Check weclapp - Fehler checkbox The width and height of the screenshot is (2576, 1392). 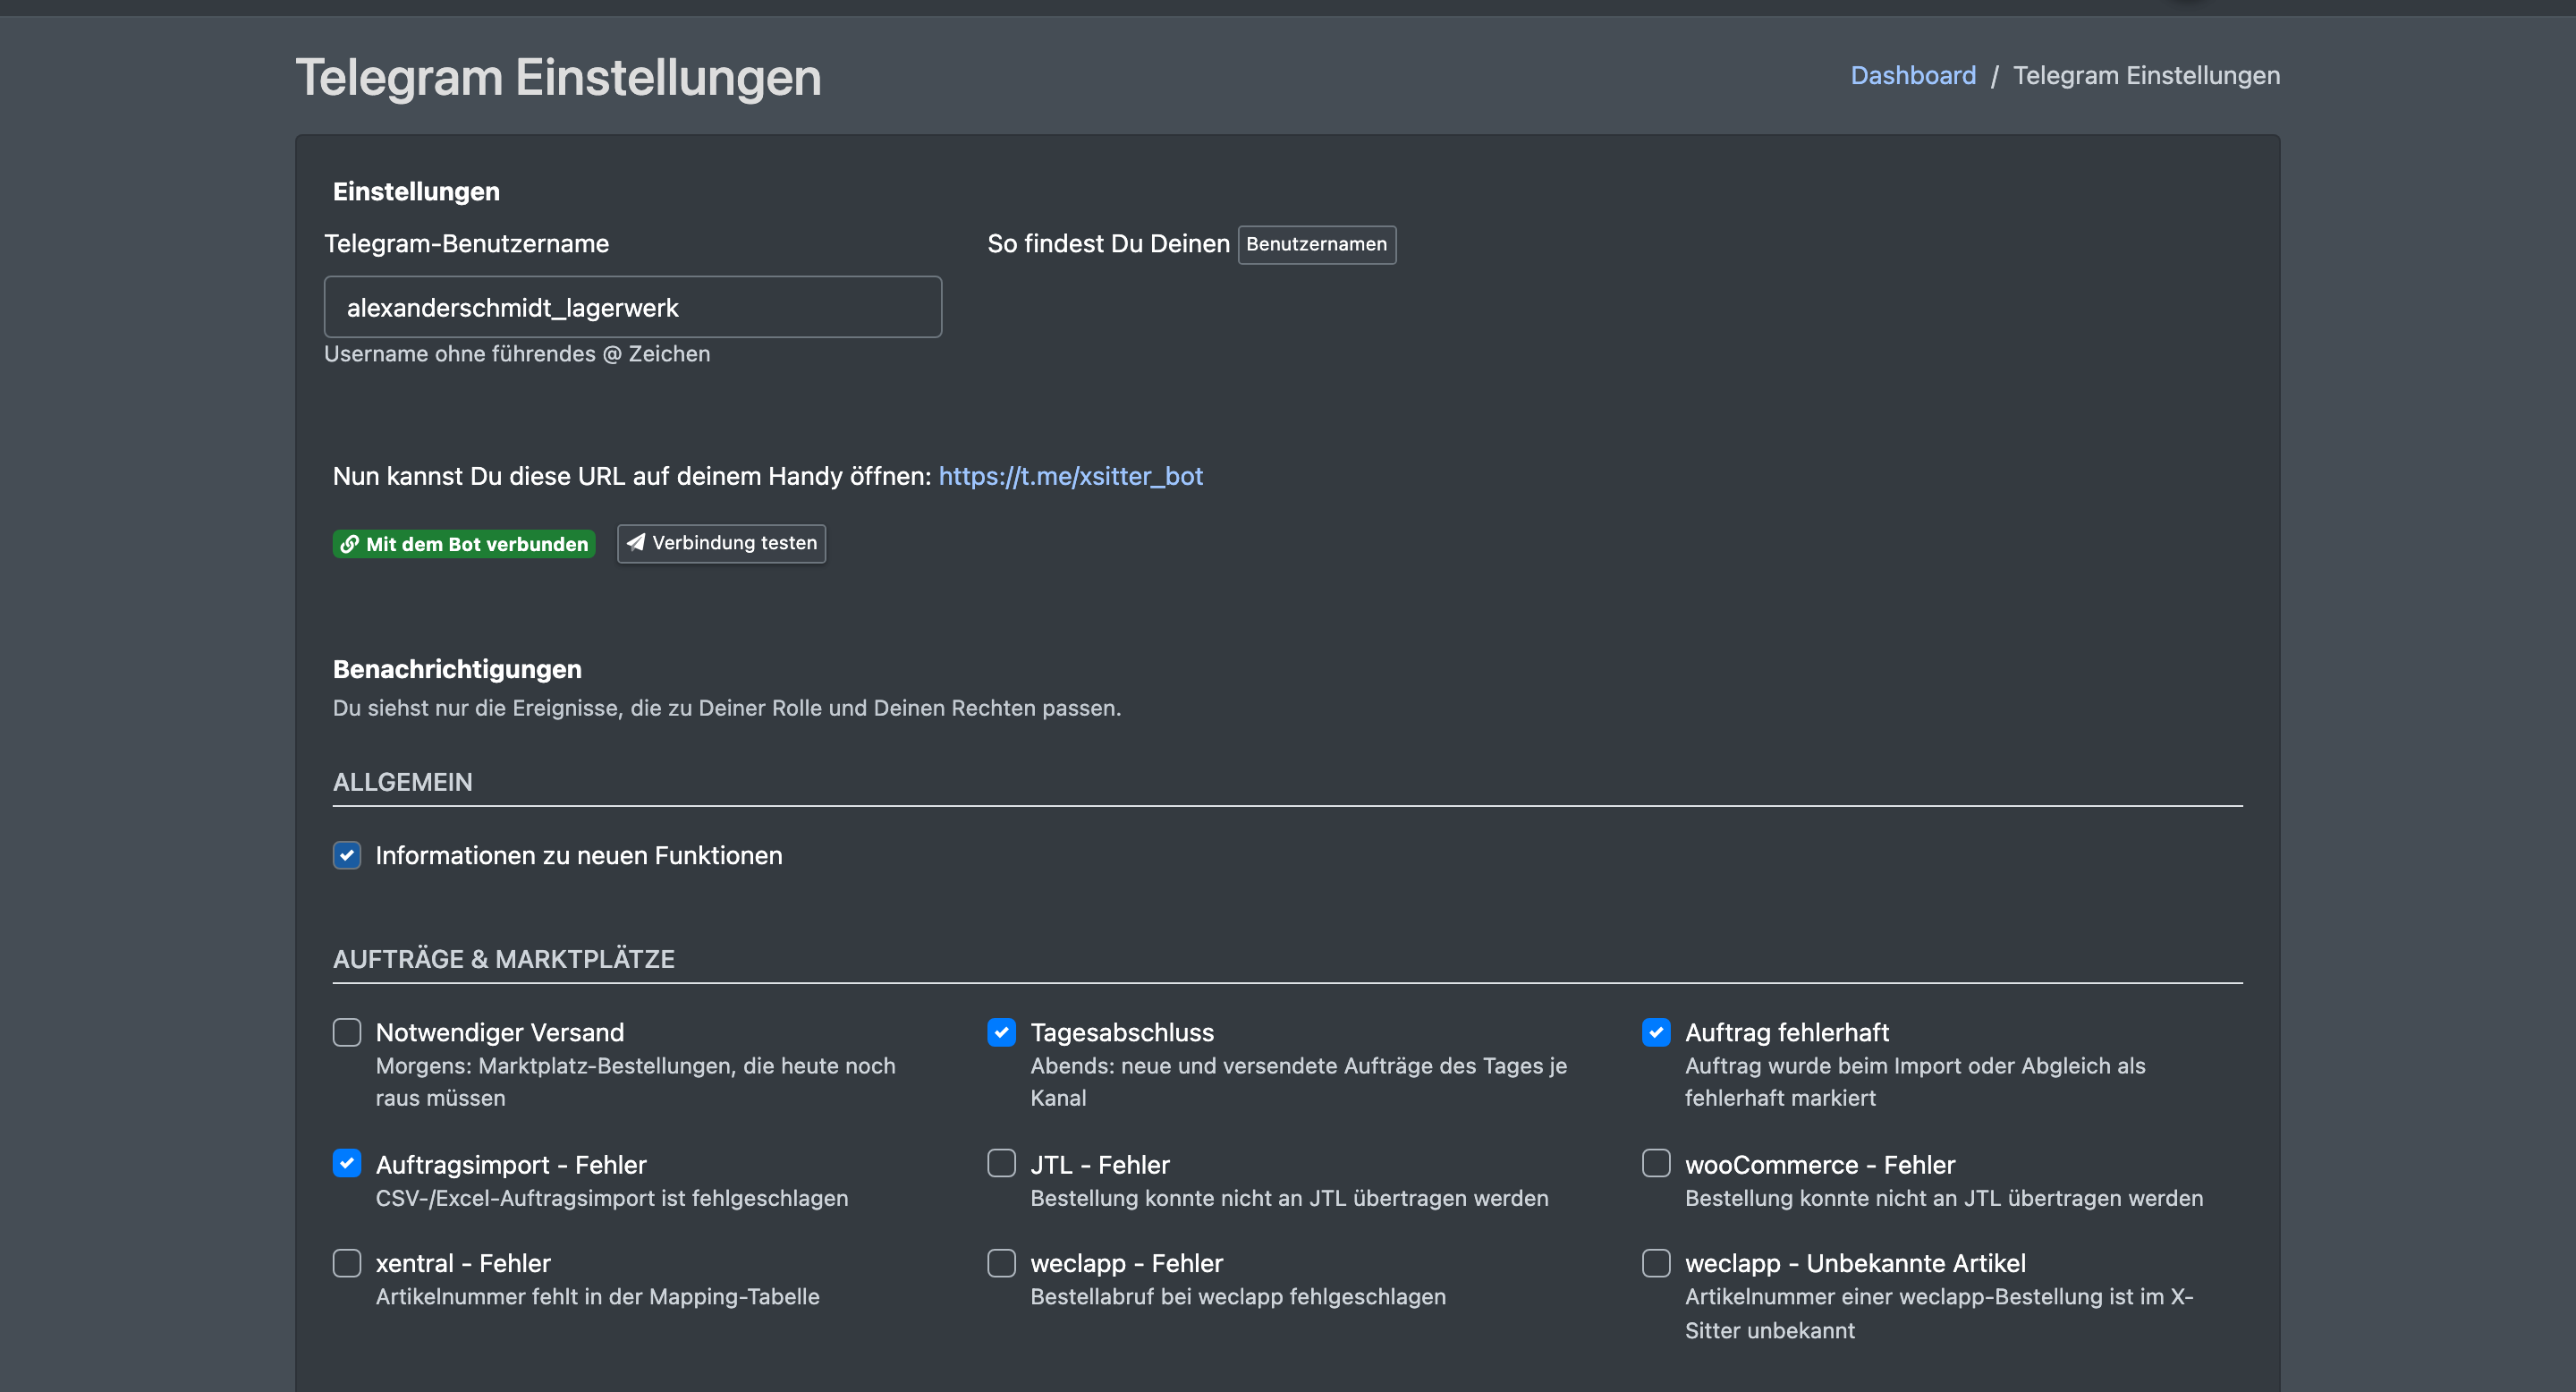[x=1001, y=1263]
